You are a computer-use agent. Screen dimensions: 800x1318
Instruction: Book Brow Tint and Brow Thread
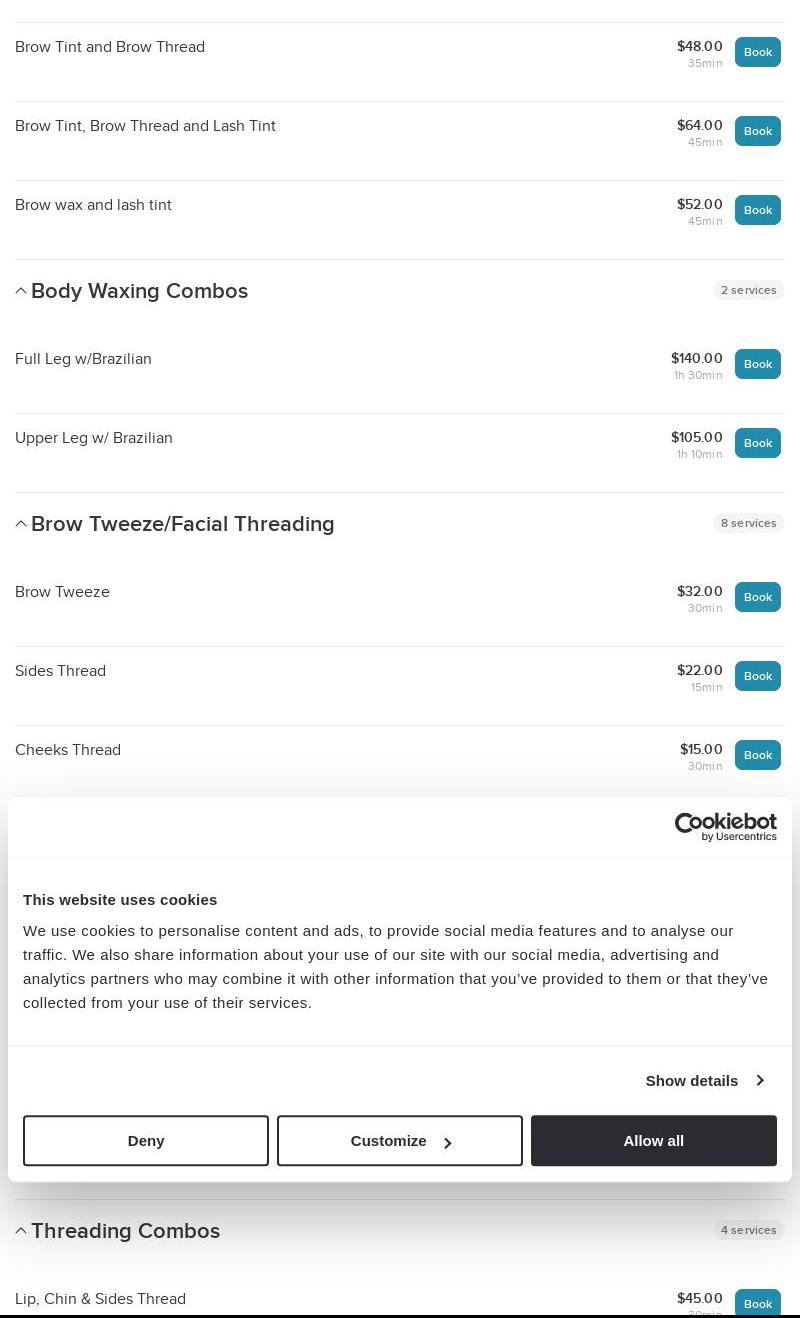coord(757,52)
